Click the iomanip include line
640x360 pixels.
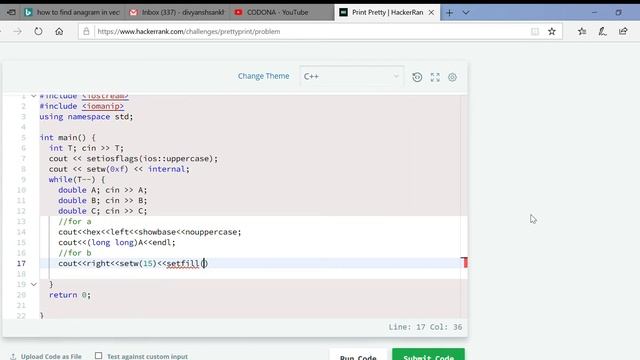pyautogui.click(x=82, y=106)
